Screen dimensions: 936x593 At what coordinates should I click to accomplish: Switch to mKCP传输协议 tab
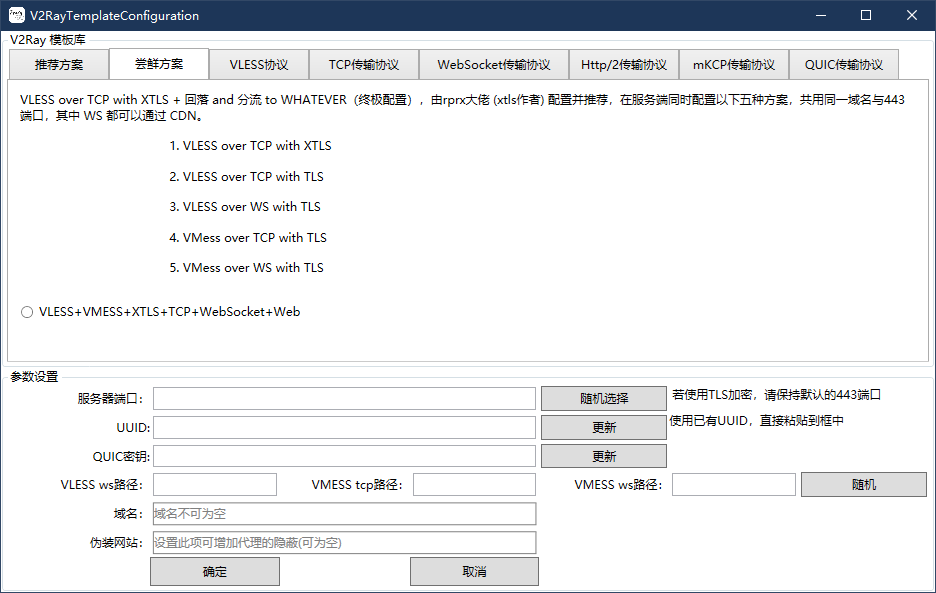734,65
